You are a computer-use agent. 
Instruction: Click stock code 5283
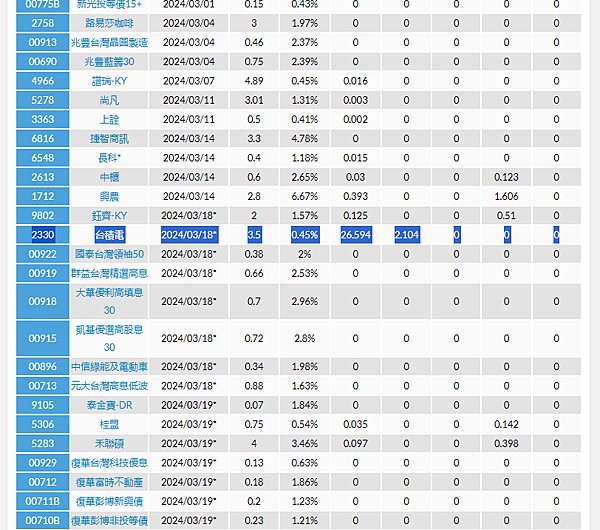[42, 444]
